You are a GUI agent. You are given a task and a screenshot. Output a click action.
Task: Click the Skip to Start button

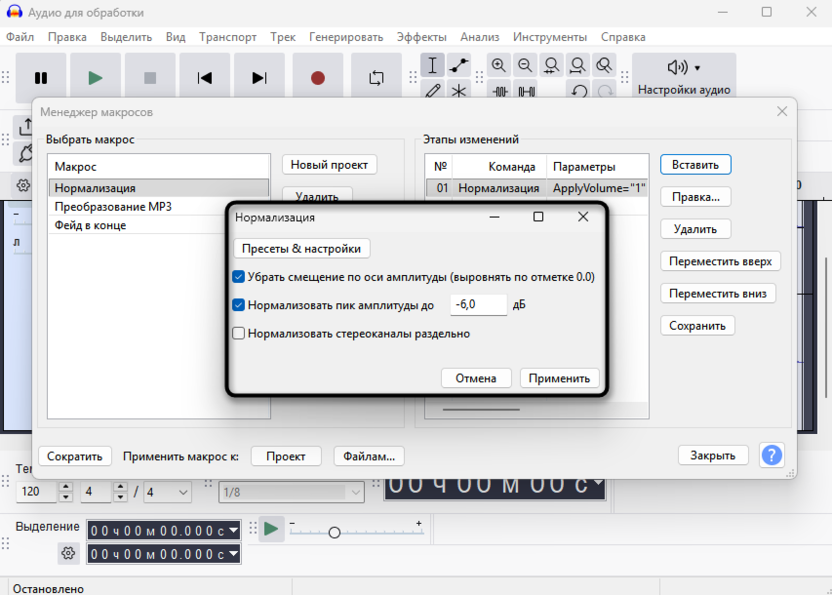(204, 78)
